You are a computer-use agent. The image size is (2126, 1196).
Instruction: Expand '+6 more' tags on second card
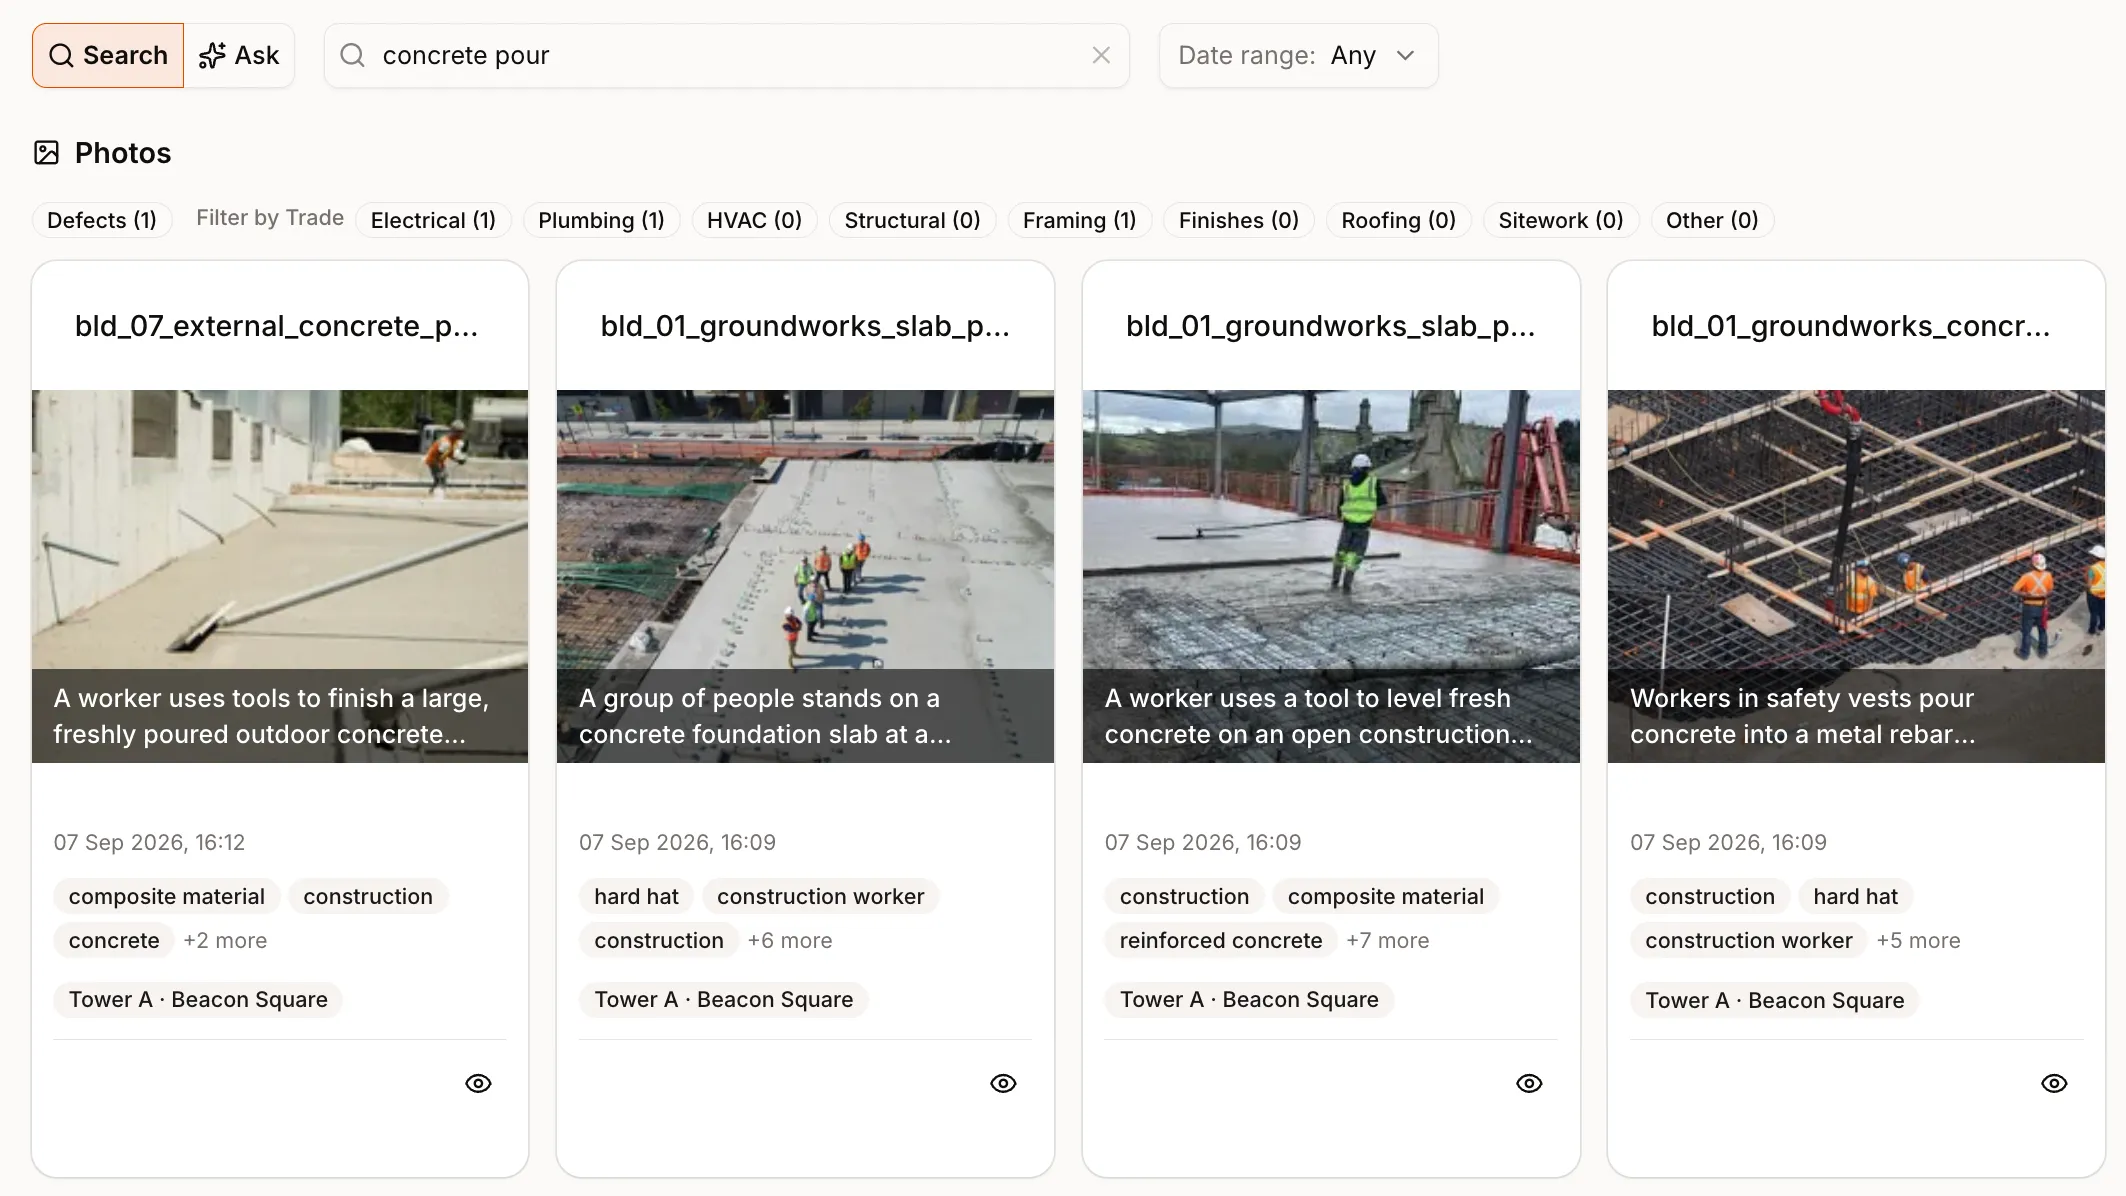pos(790,940)
